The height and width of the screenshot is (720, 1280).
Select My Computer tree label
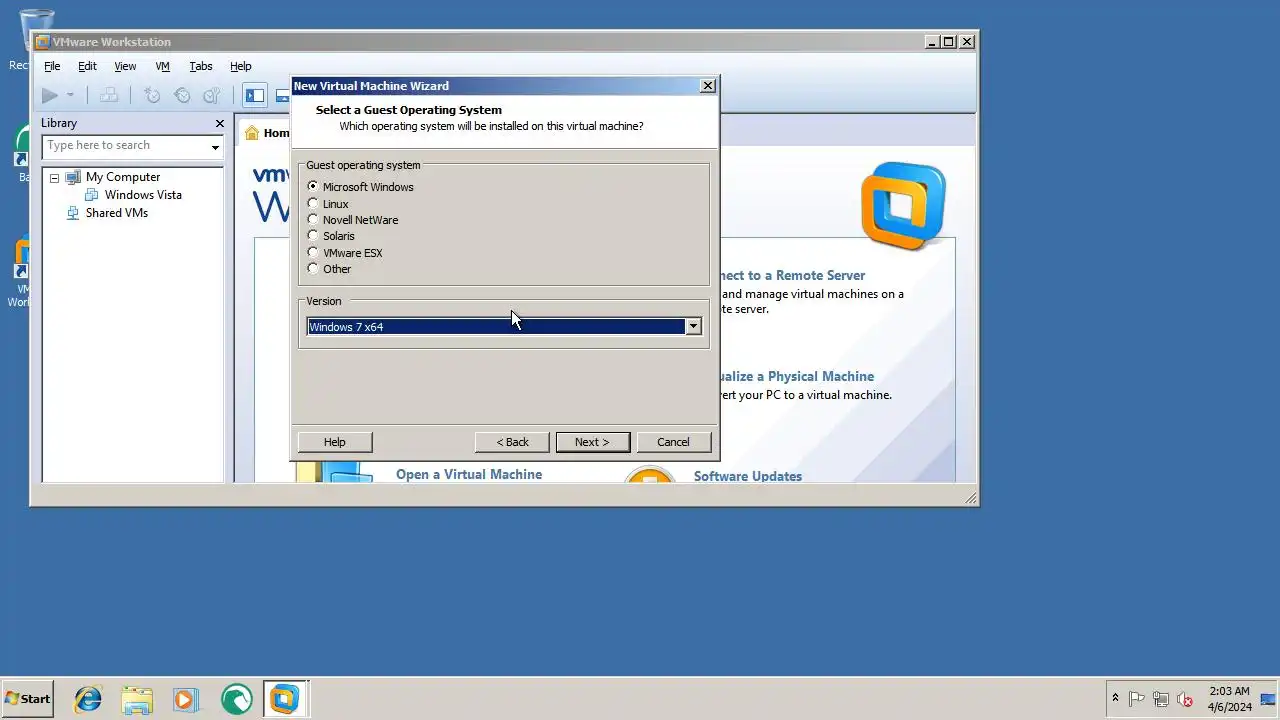[123, 177]
